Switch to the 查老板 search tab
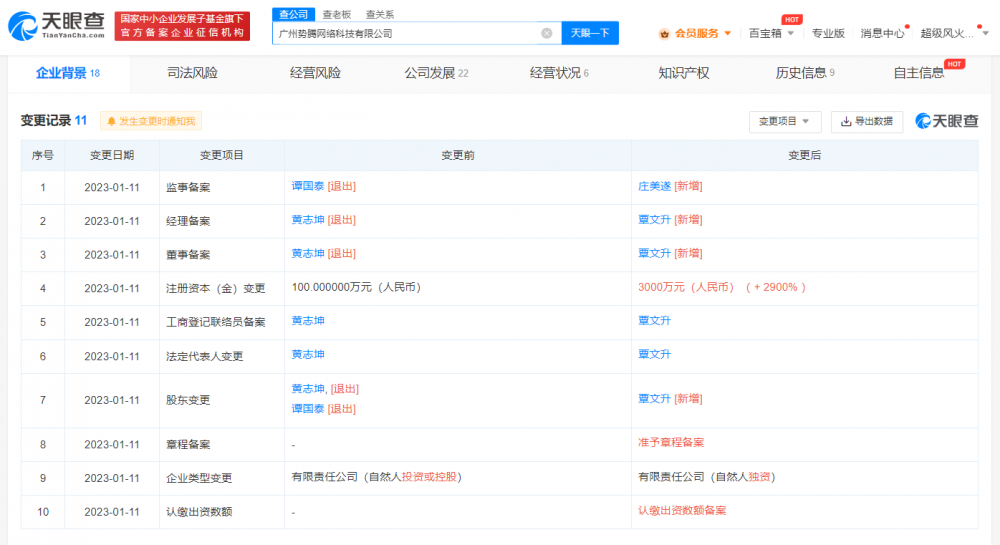The width and height of the screenshot is (1000, 545). pyautogui.click(x=337, y=14)
